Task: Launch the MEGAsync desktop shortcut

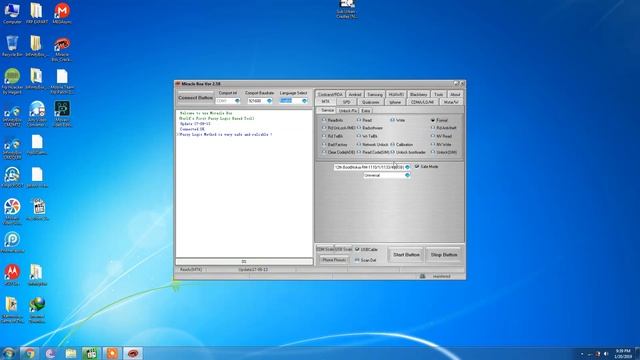Action: (62, 12)
